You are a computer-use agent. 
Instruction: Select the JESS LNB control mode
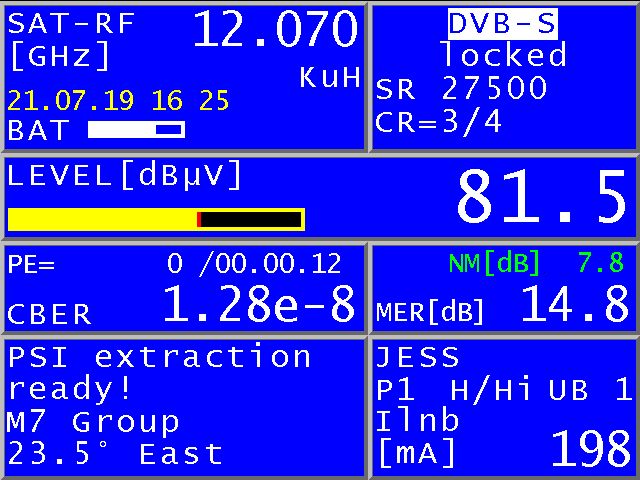(x=418, y=357)
